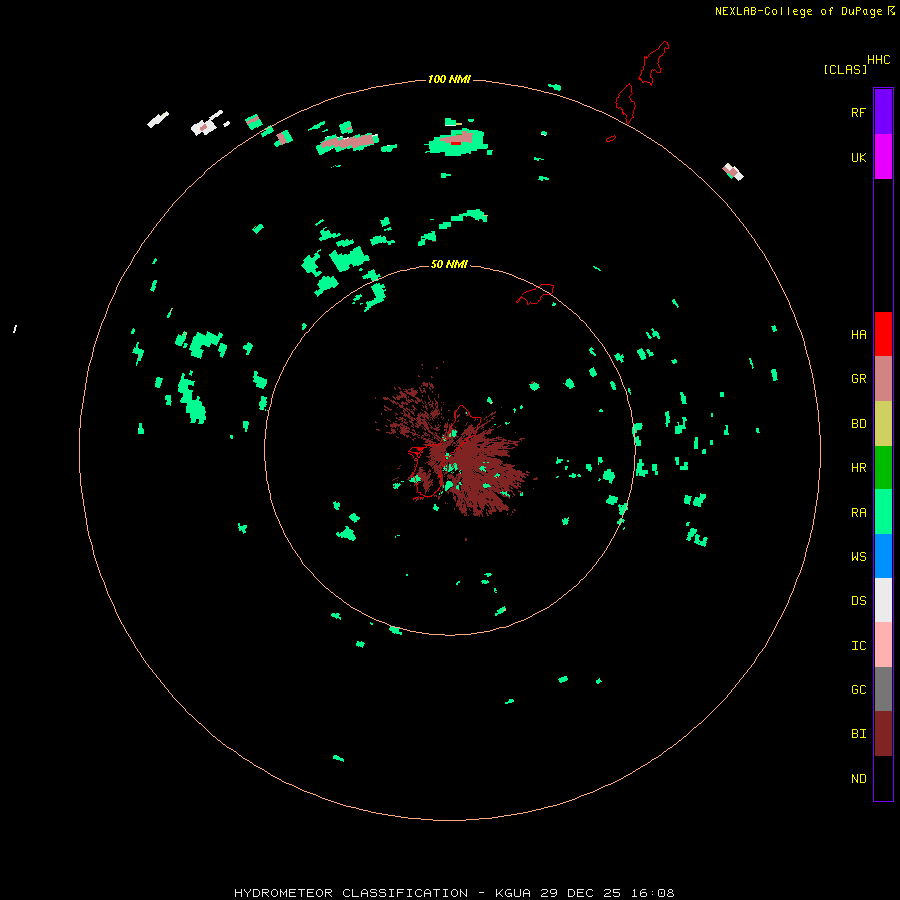Pick the HR dark green legend swatch
This screenshot has height=900, width=900.
point(883,468)
